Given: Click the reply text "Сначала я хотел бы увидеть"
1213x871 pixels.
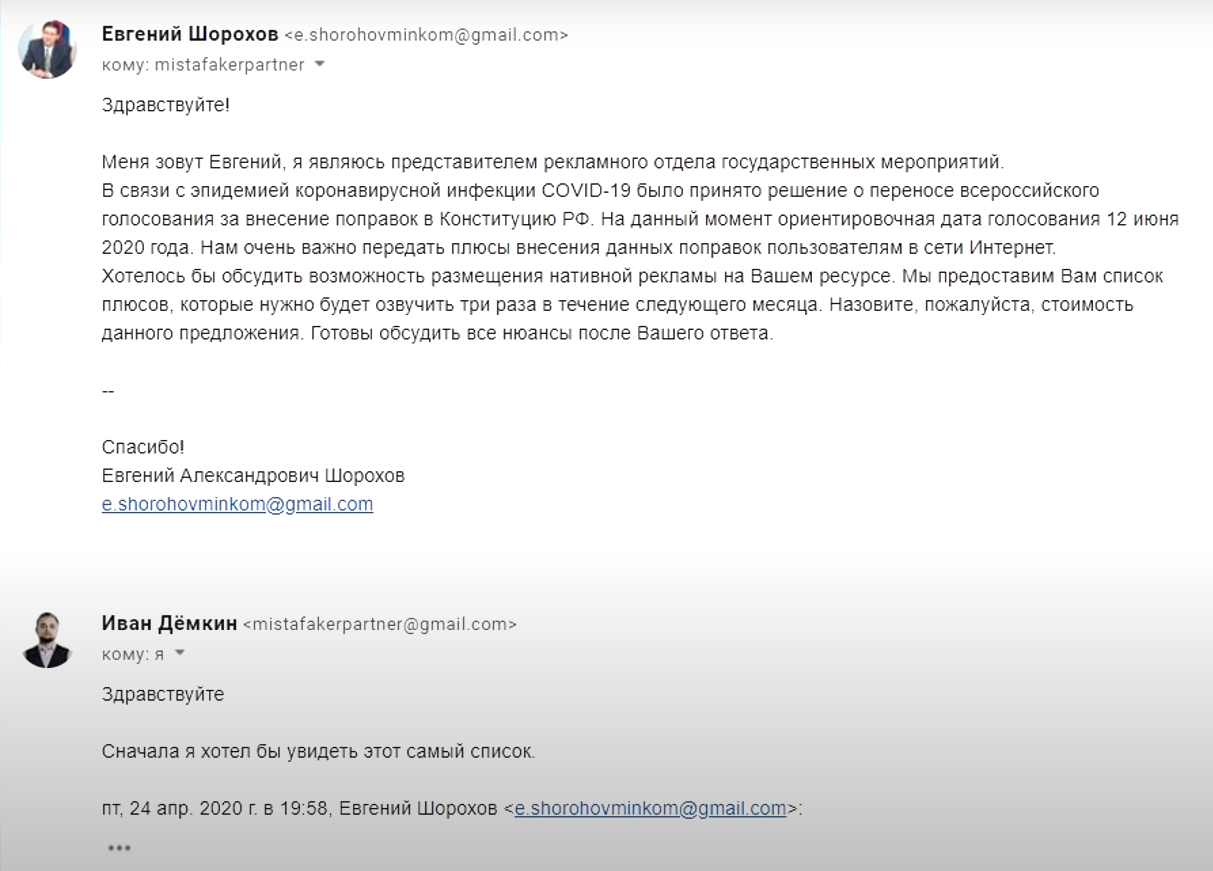Looking at the screenshot, I should [318, 751].
